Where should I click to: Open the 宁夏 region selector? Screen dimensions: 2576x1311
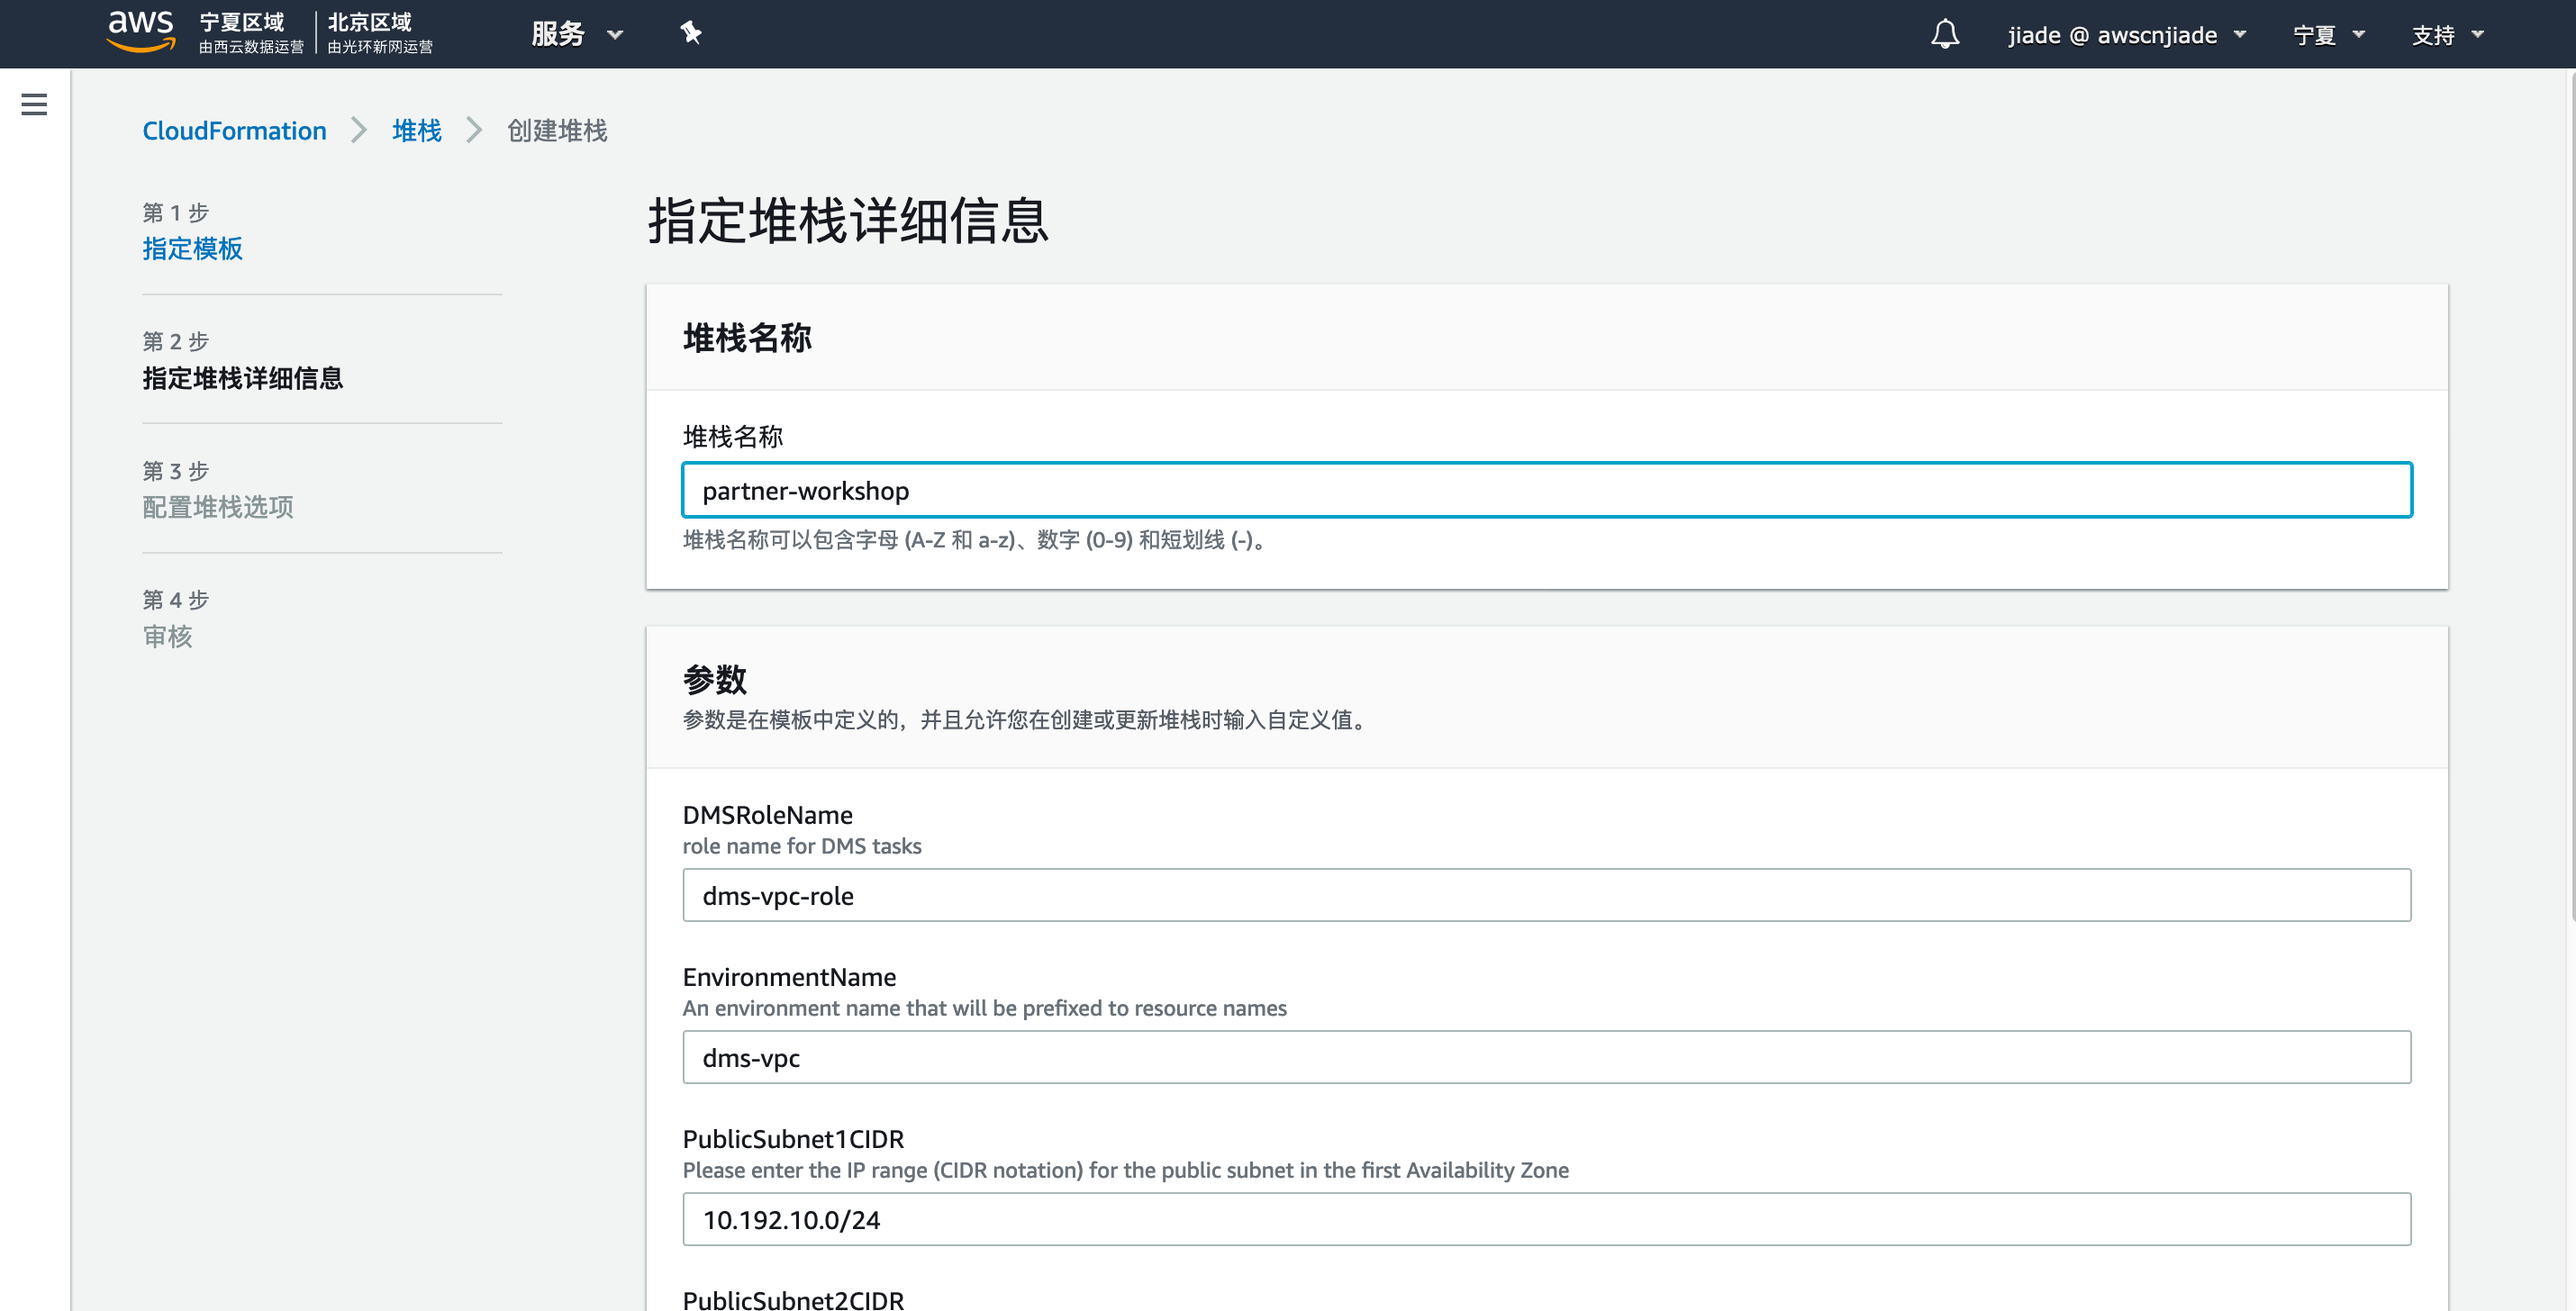click(2327, 35)
